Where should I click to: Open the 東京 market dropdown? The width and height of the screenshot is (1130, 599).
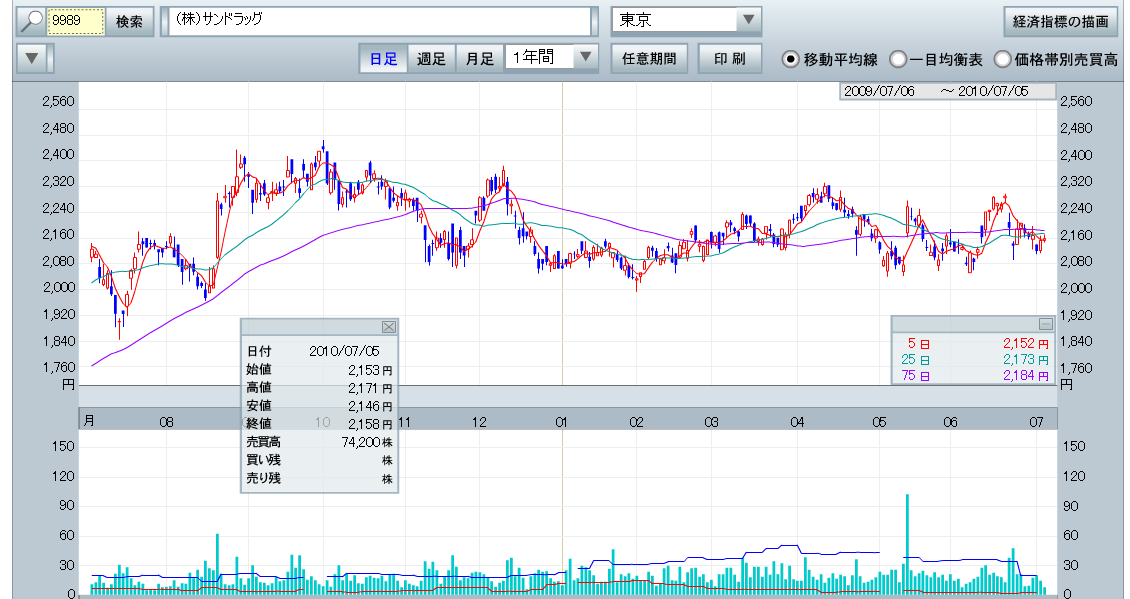pyautogui.click(x=747, y=21)
